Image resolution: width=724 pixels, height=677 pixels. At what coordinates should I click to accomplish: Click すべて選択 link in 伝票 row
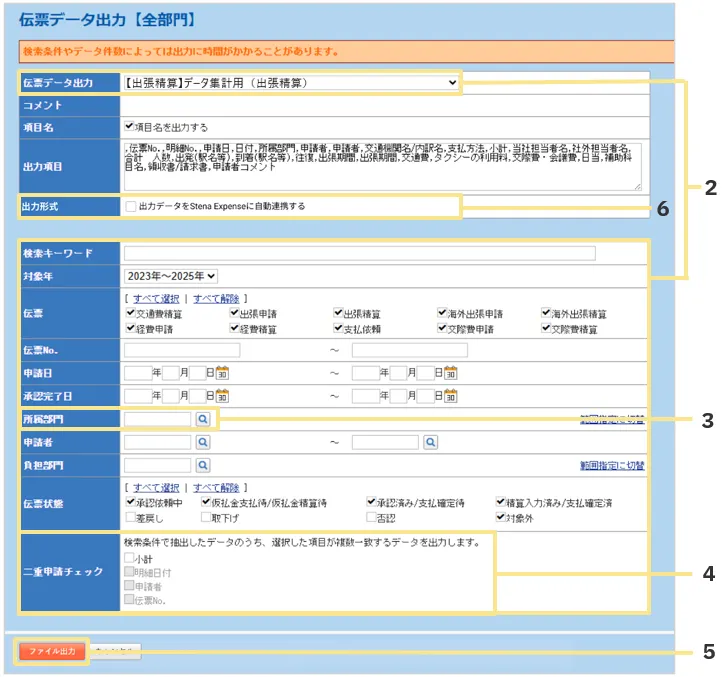[156, 299]
